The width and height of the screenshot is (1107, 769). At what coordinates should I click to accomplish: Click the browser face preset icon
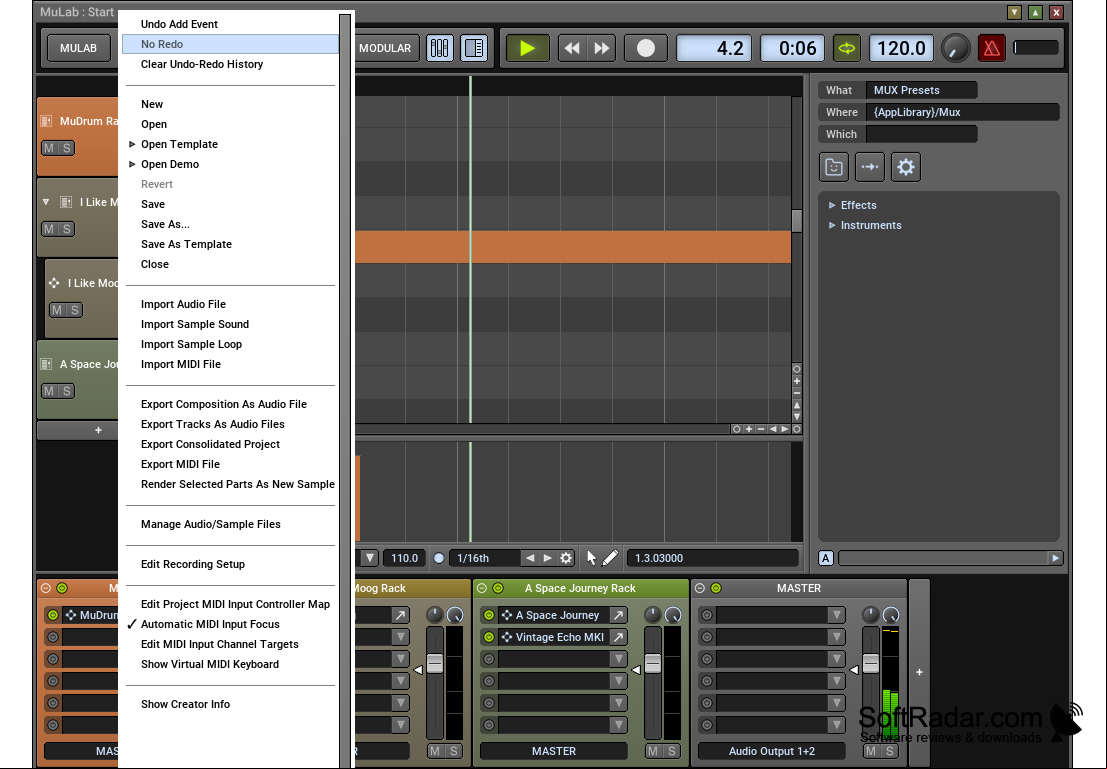tap(834, 167)
